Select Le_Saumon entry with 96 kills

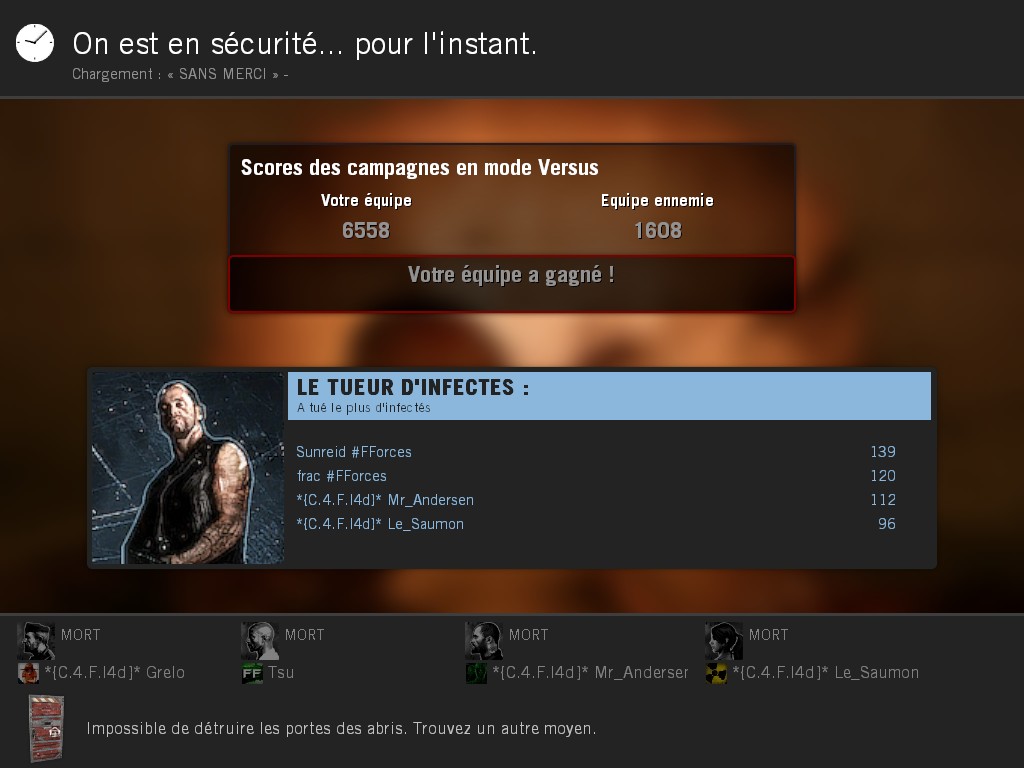[x=596, y=524]
